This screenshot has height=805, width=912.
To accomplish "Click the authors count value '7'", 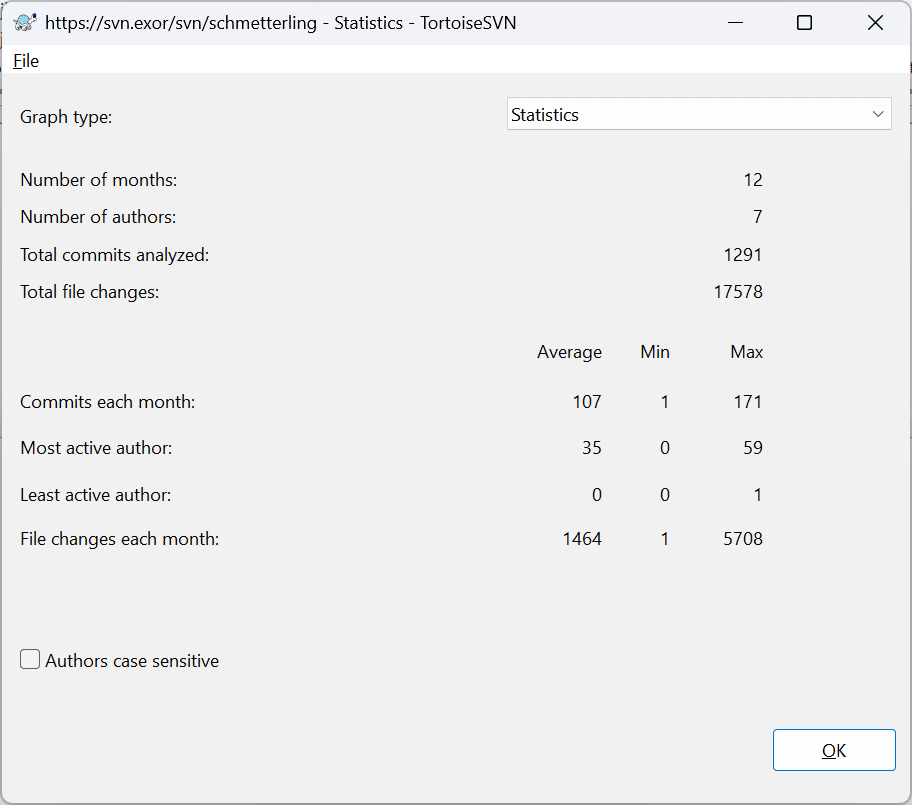I will pos(757,217).
